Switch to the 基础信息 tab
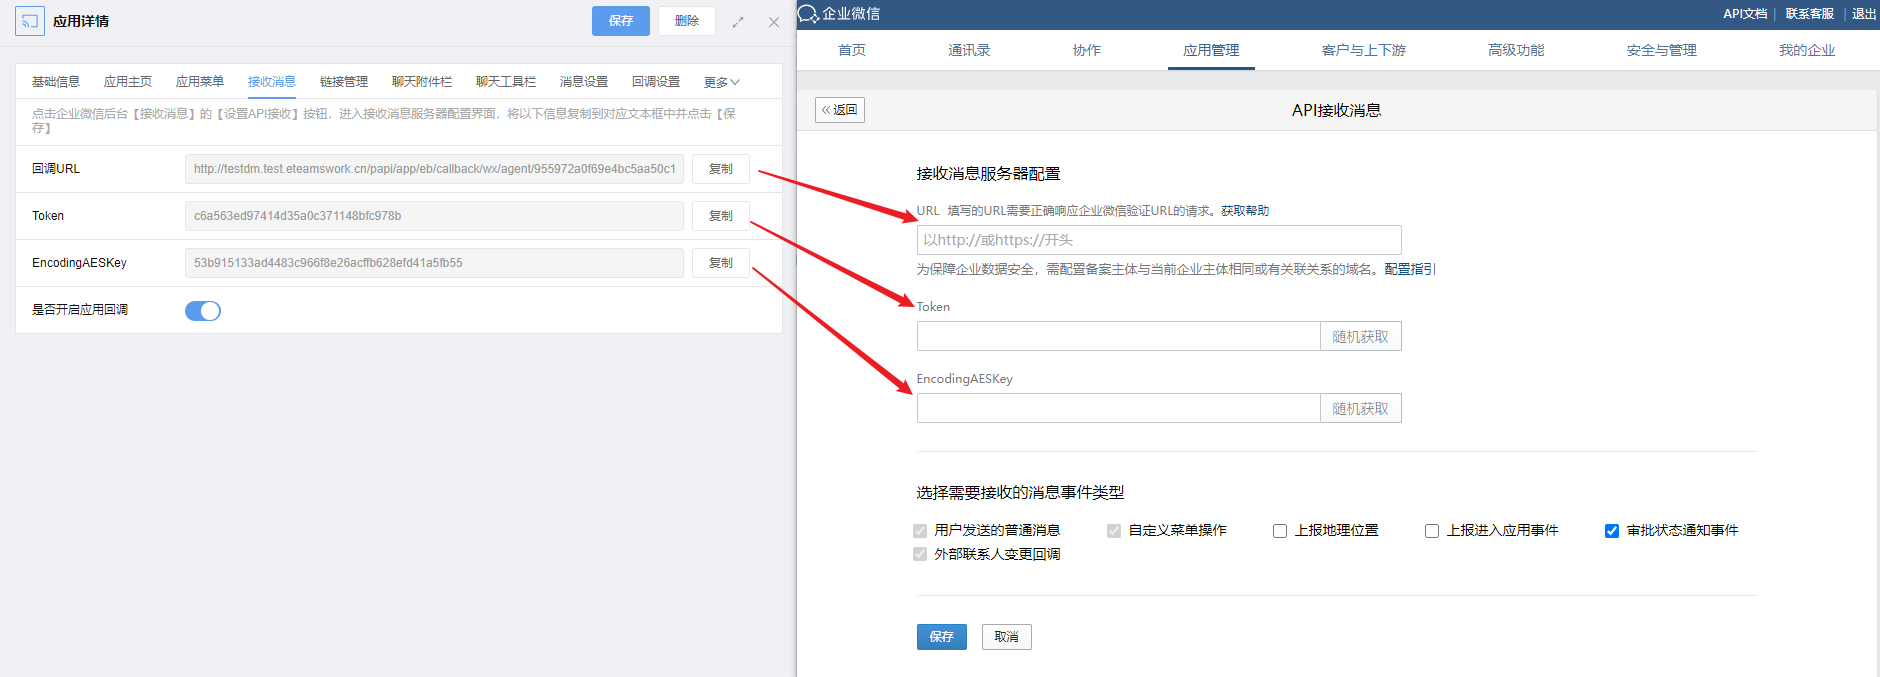This screenshot has height=677, width=1880. (56, 82)
